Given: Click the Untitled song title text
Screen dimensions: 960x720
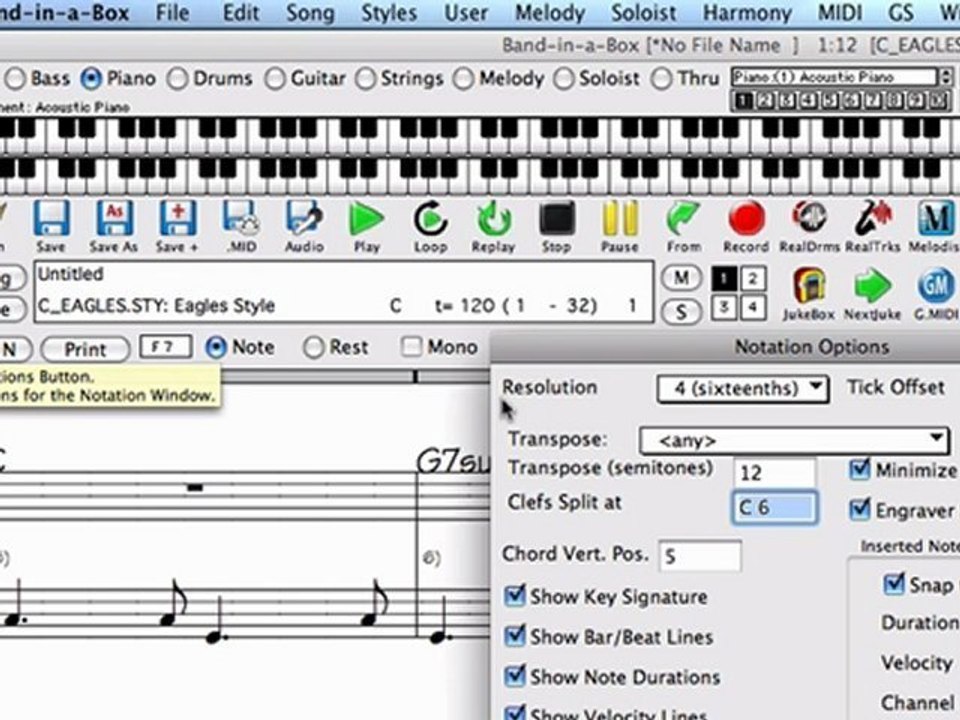Looking at the screenshot, I should pos(70,274).
